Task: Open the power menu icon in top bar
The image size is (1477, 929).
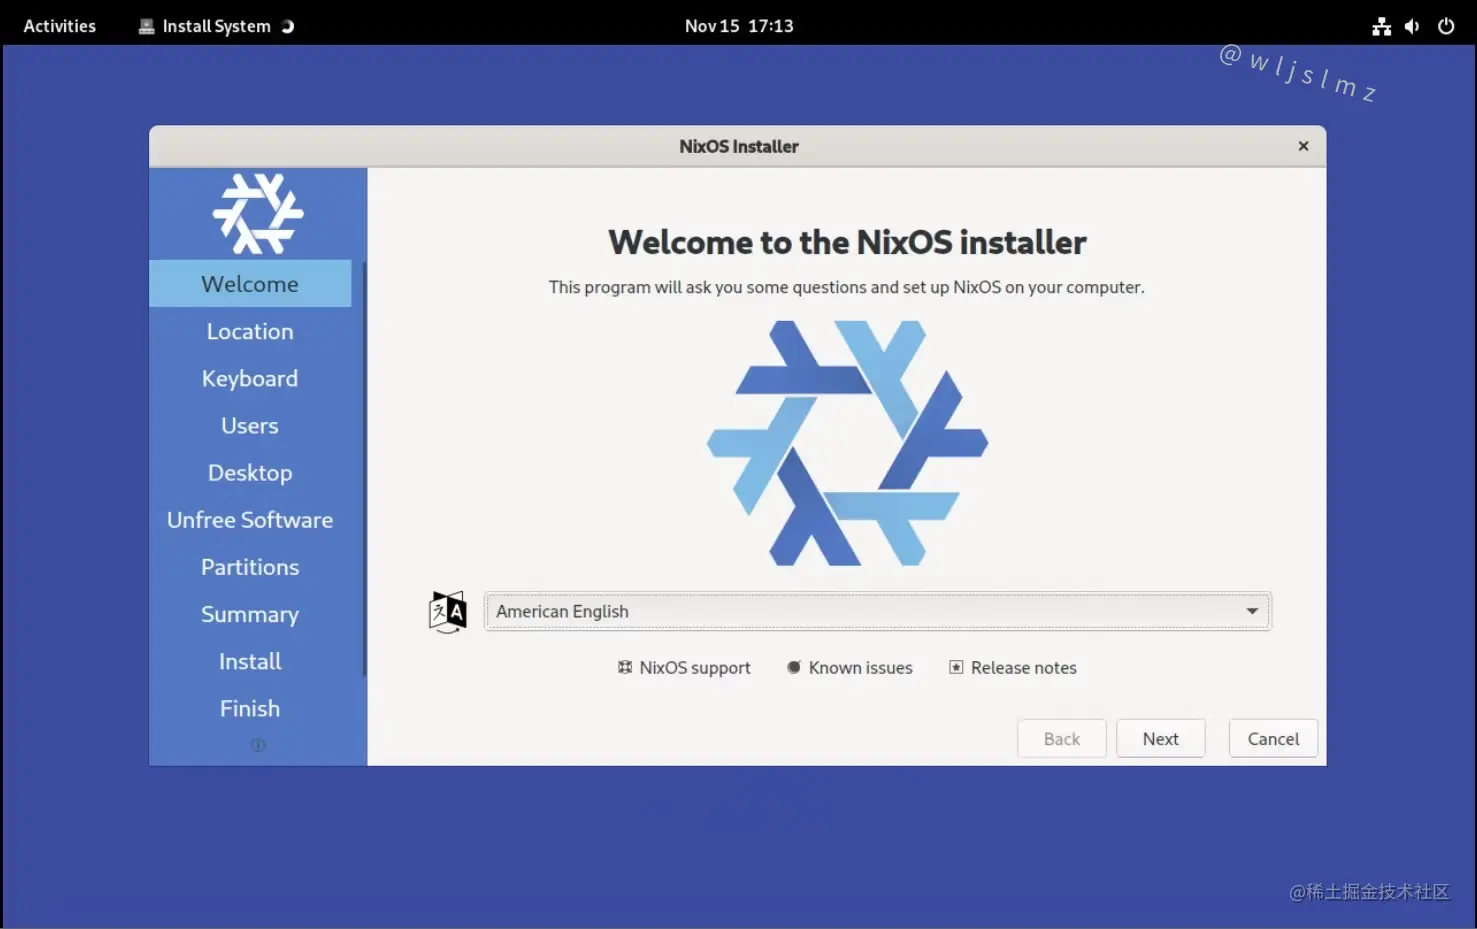Action: point(1446,26)
